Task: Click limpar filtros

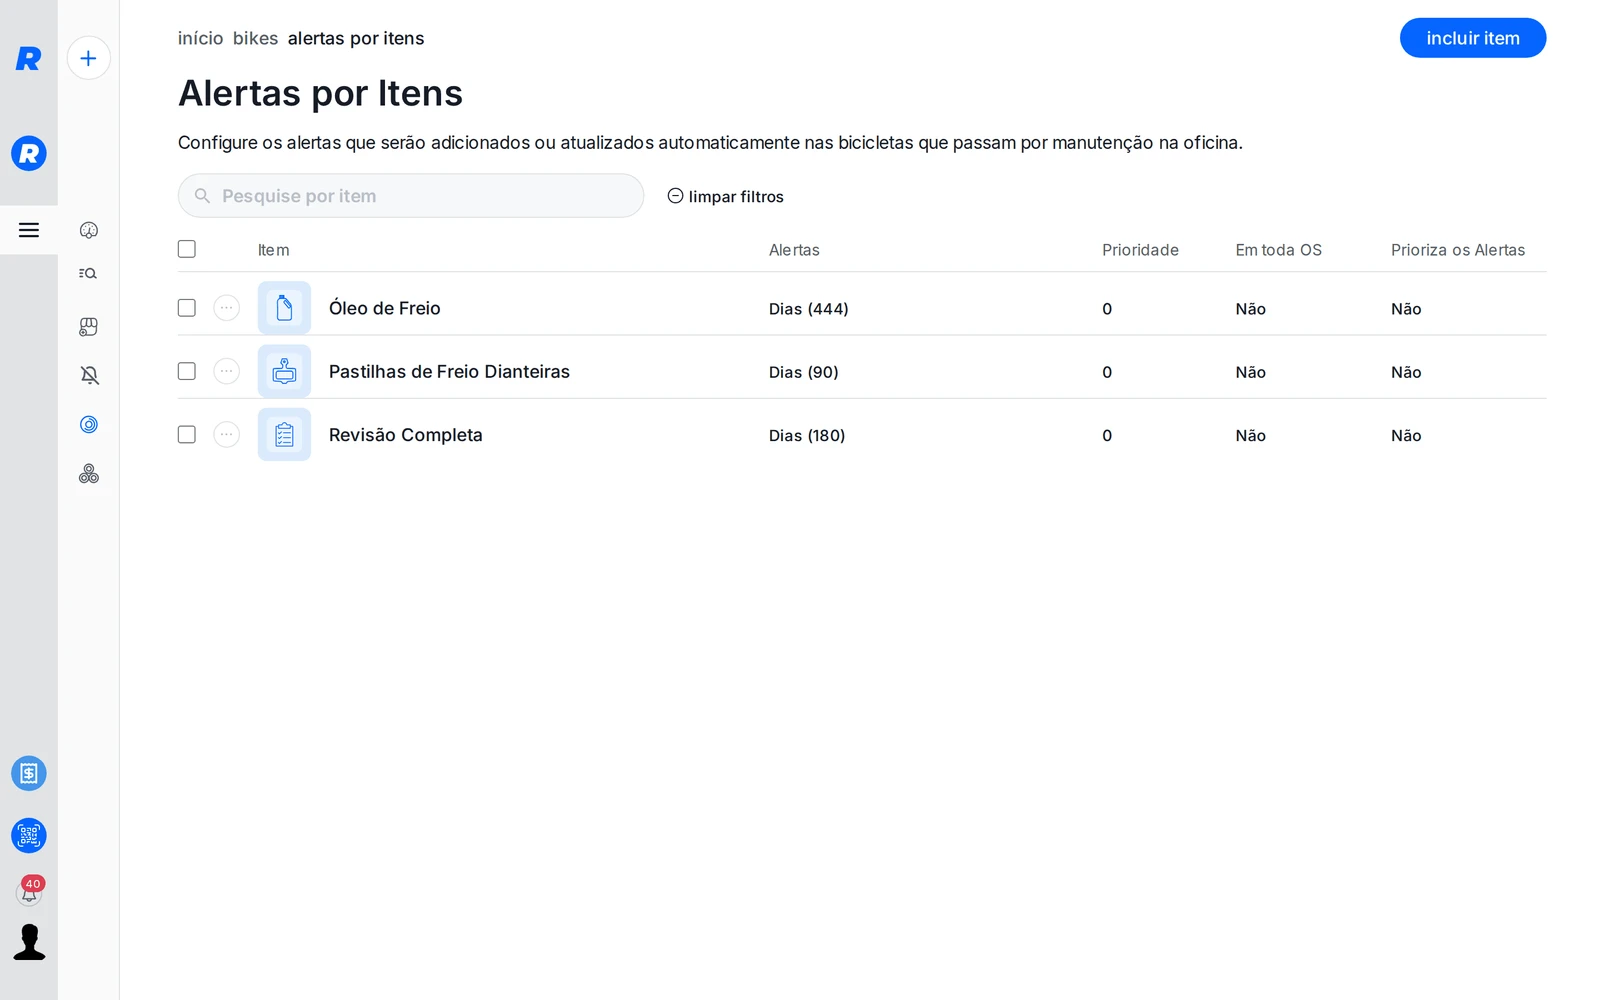Action: pos(726,196)
